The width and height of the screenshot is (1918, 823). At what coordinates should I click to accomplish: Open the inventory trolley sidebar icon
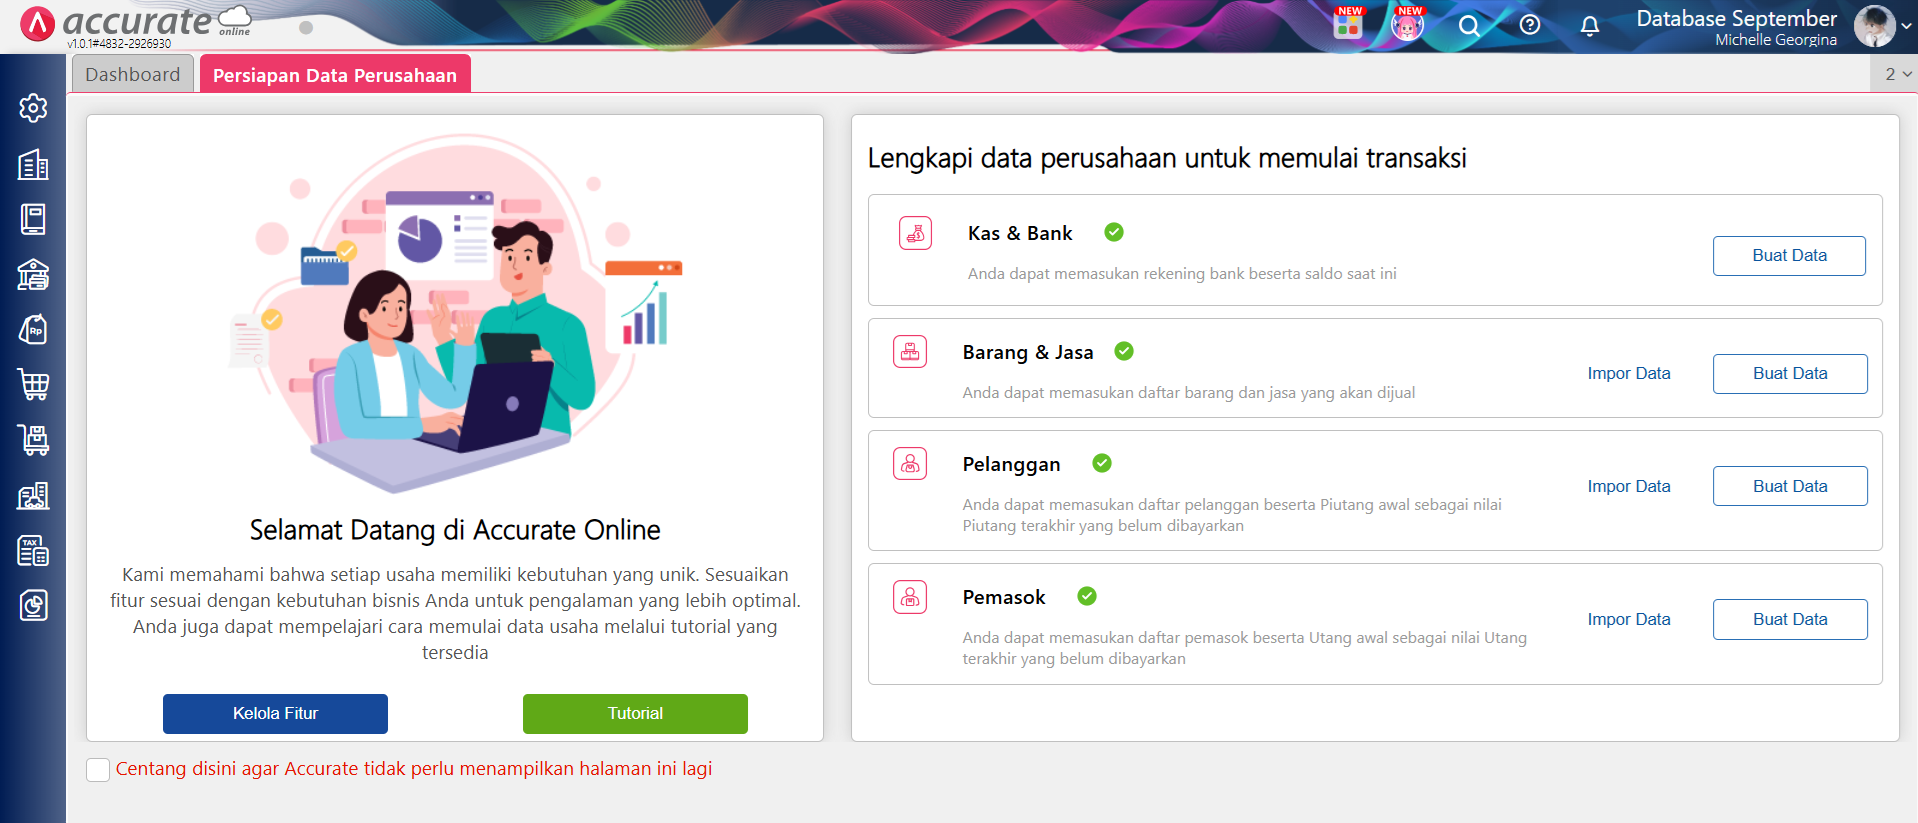click(33, 440)
